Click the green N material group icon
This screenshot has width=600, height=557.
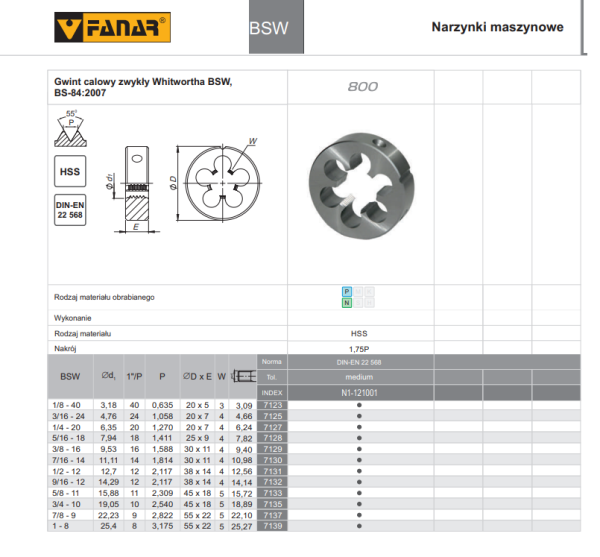click(347, 303)
